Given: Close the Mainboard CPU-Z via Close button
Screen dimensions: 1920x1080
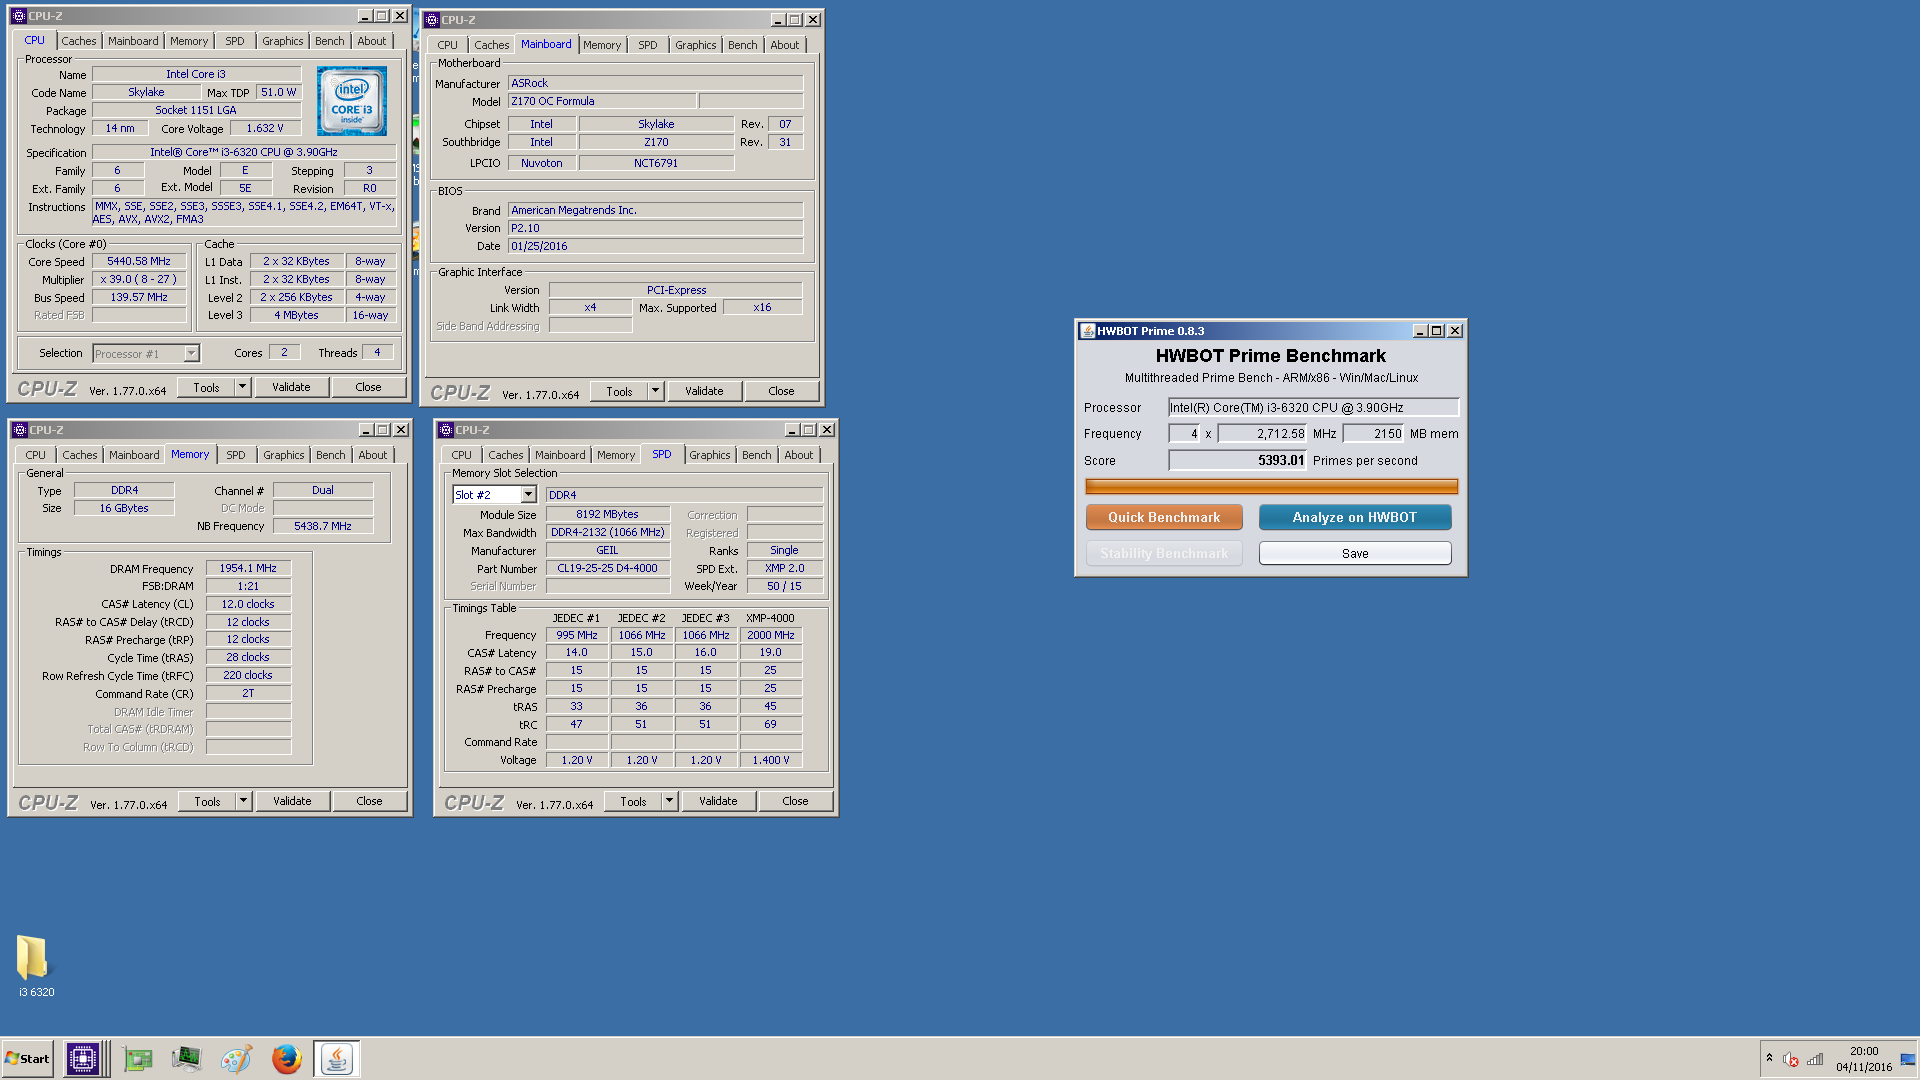Looking at the screenshot, I should click(x=781, y=391).
